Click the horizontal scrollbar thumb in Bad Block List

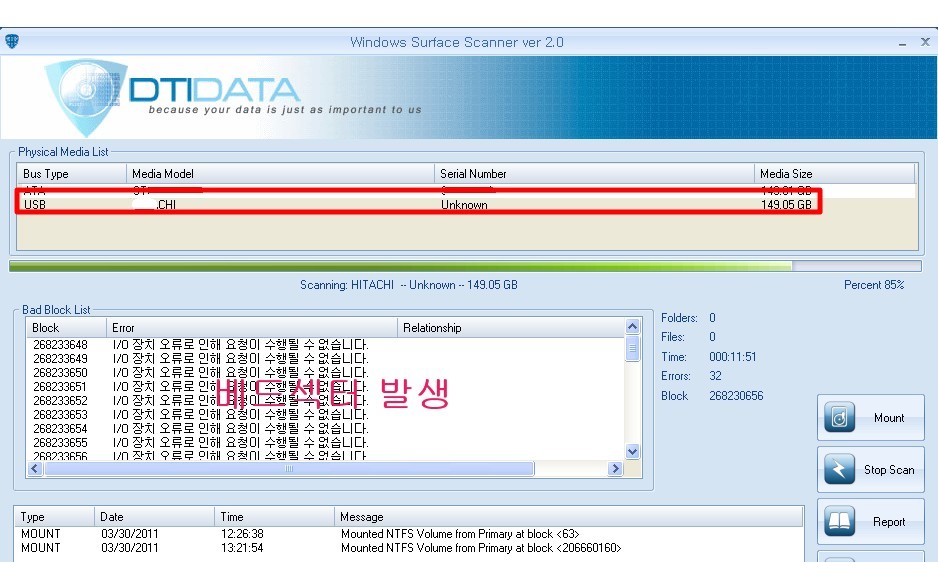pos(290,469)
